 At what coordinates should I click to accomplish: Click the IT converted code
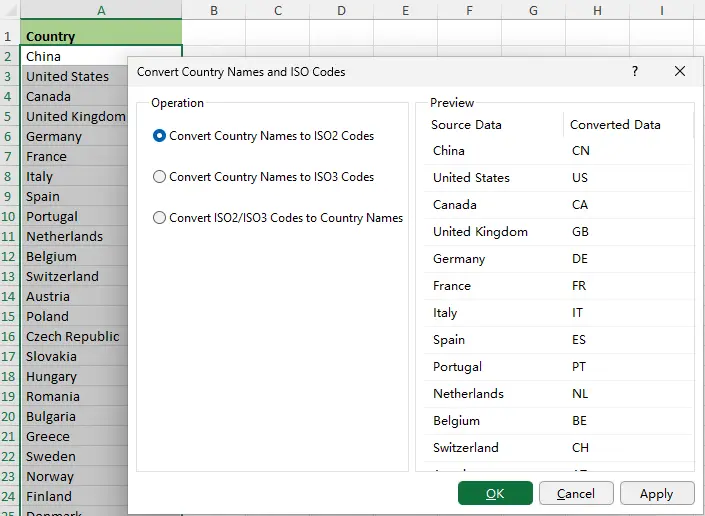pyautogui.click(x=577, y=312)
